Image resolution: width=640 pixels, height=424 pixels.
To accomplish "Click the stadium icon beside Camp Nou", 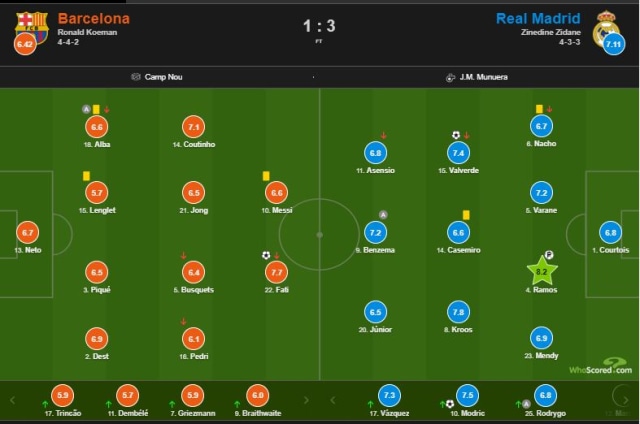I will click(136, 77).
